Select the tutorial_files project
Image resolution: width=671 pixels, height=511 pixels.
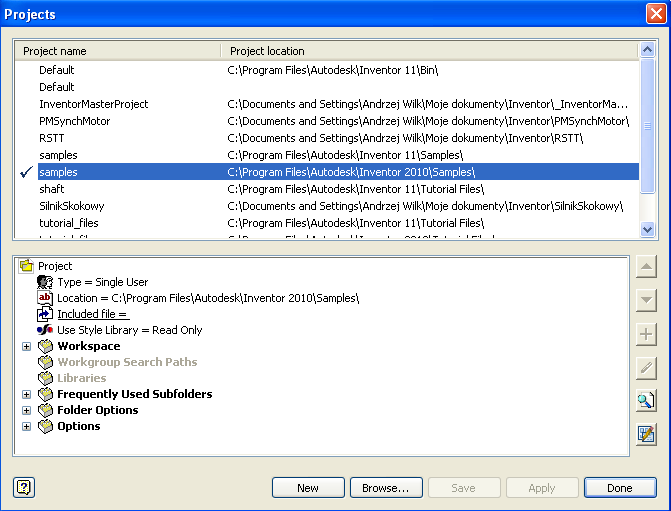click(x=327, y=223)
